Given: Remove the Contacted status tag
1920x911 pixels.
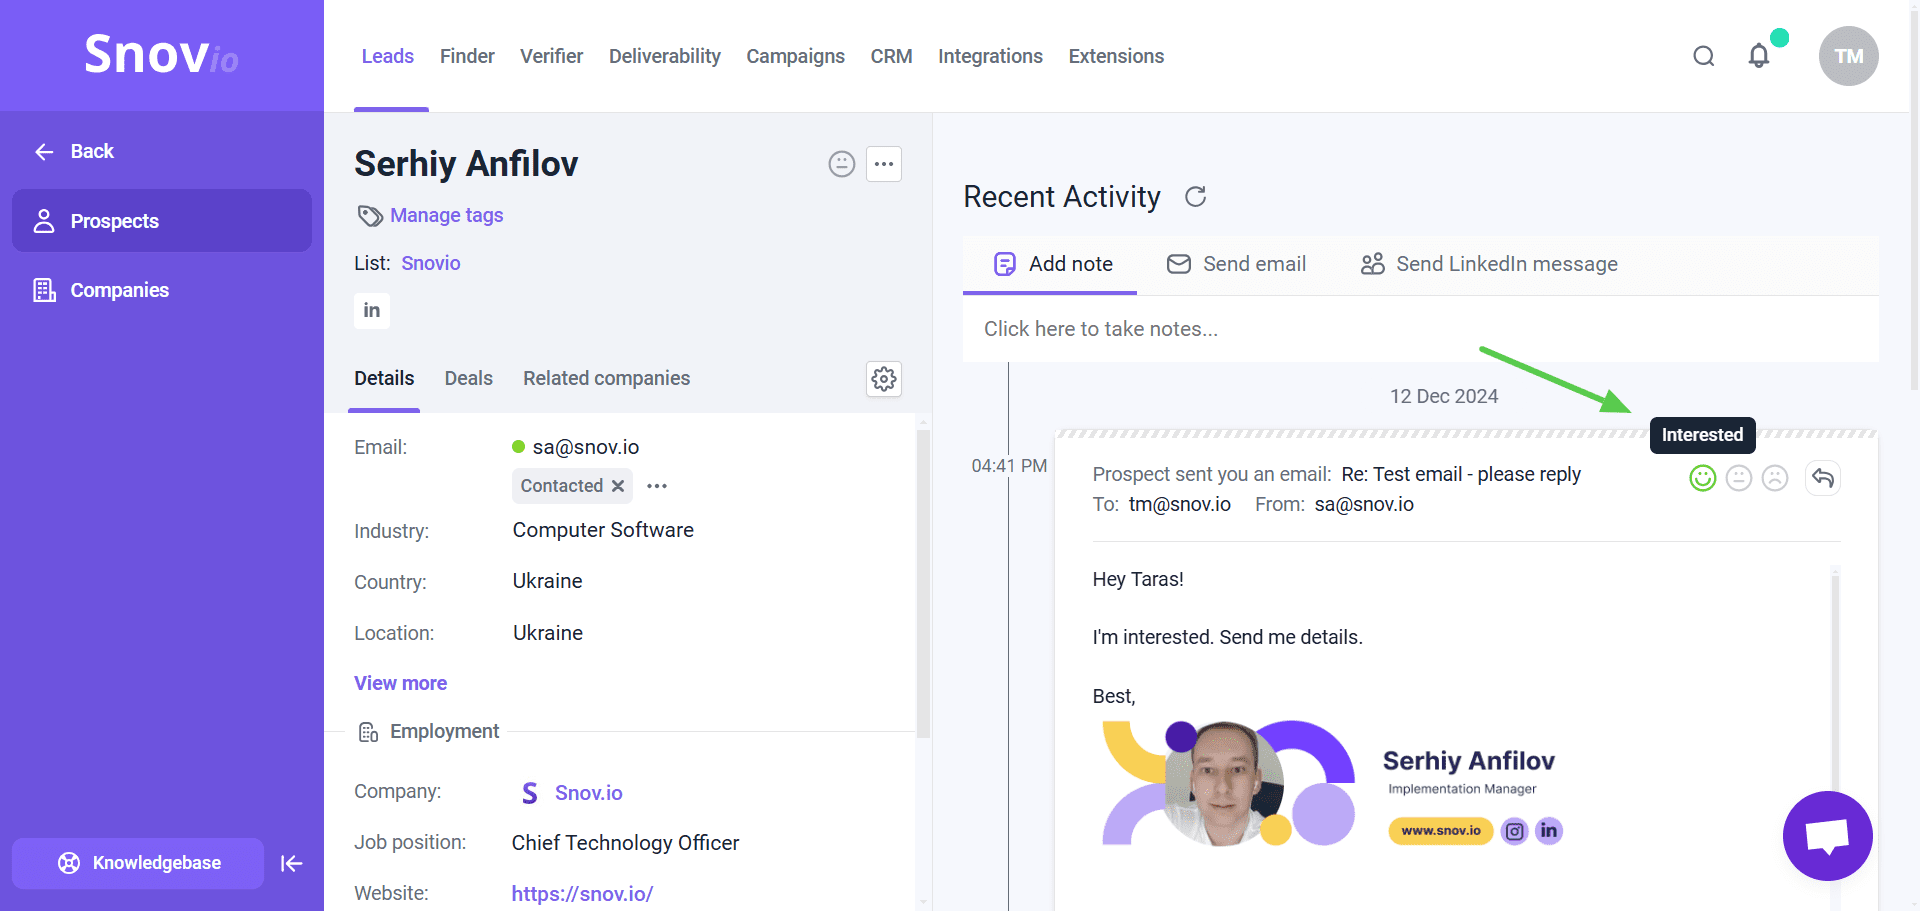Looking at the screenshot, I should (618, 486).
